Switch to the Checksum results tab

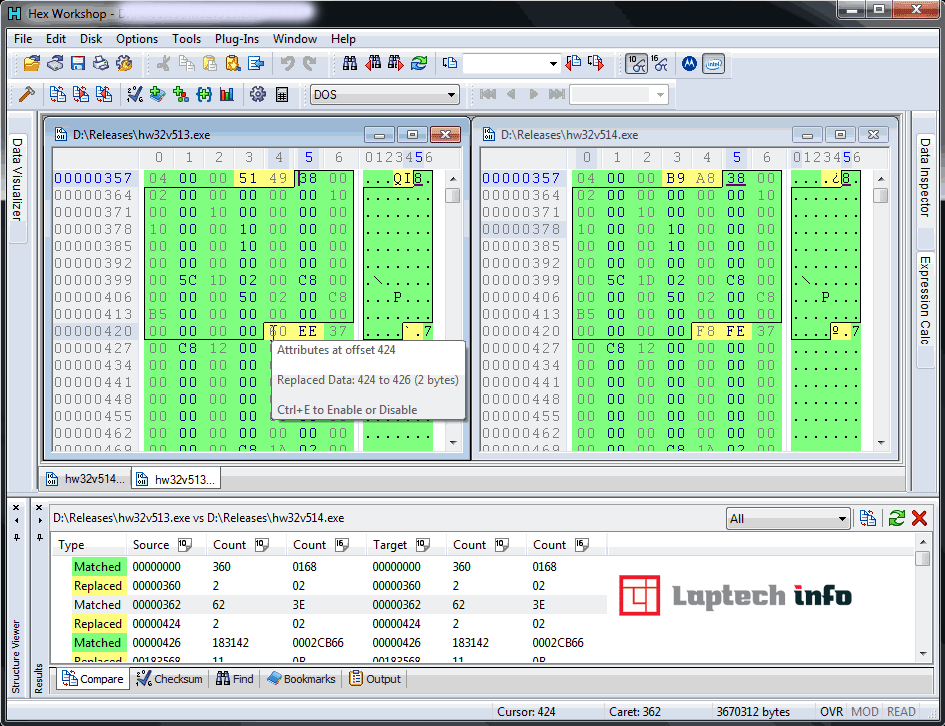pyautogui.click(x=170, y=679)
